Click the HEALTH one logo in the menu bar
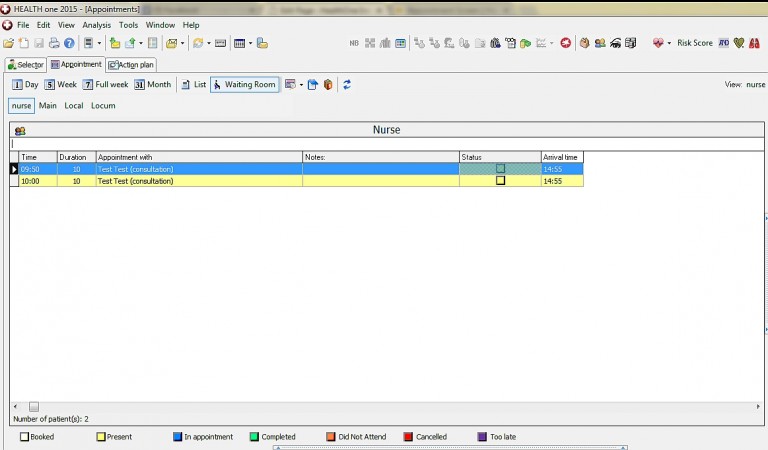This screenshot has height=450, width=768. coord(7,24)
